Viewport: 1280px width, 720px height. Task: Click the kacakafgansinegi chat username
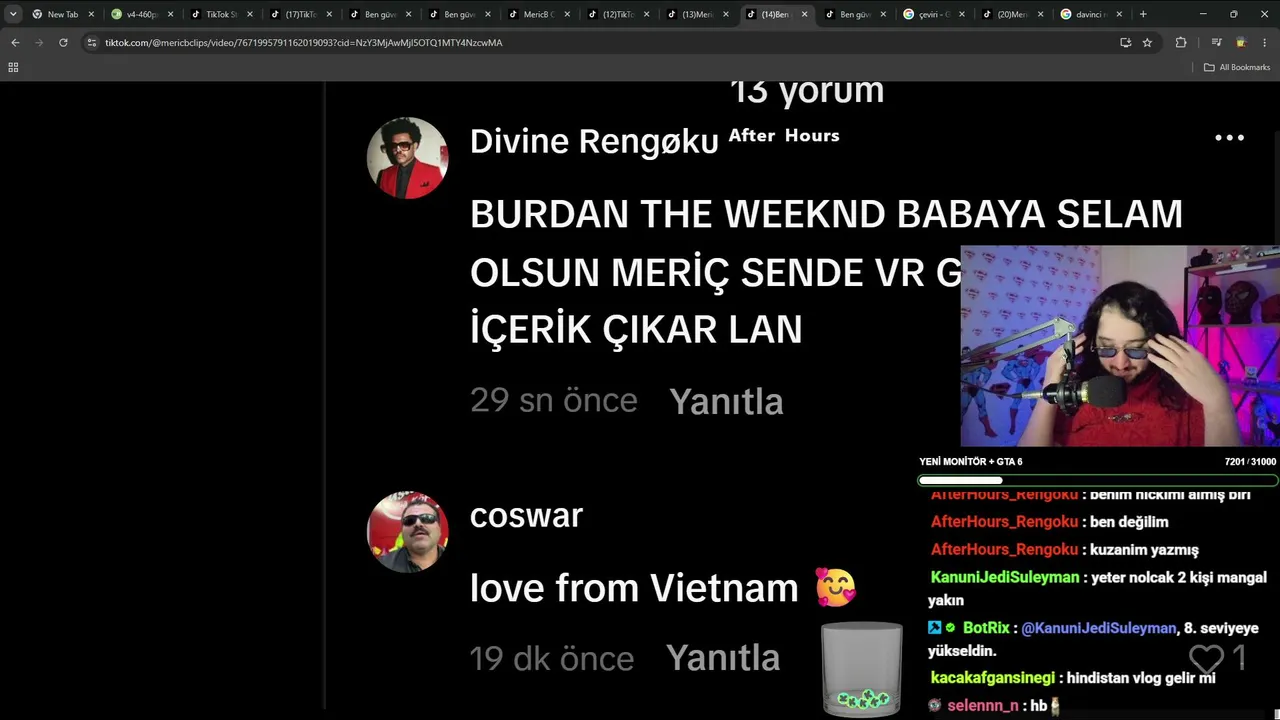coord(993,678)
